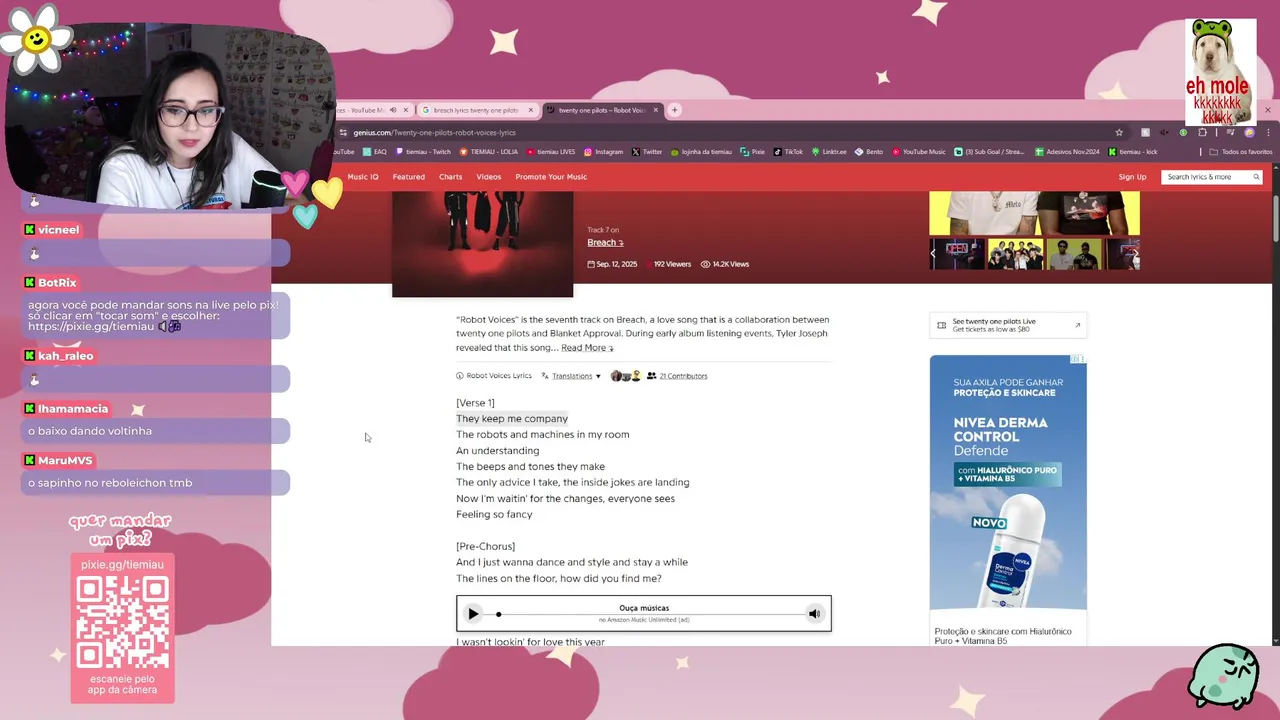This screenshot has width=1280, height=720.
Task: Click contributor avatars beside Translations
Action: click(625, 376)
